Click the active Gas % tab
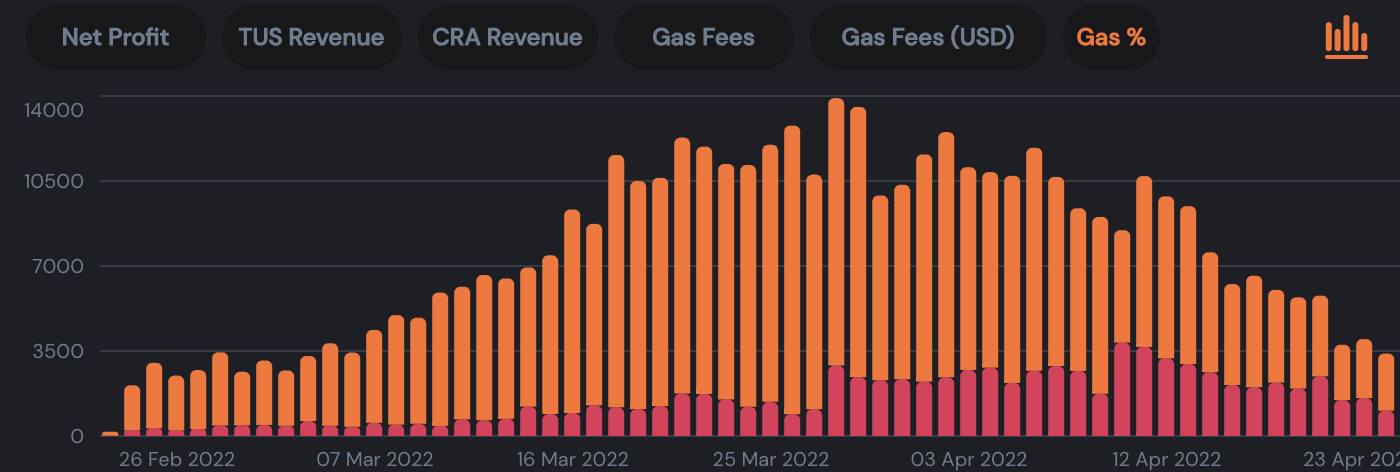 tap(1111, 37)
